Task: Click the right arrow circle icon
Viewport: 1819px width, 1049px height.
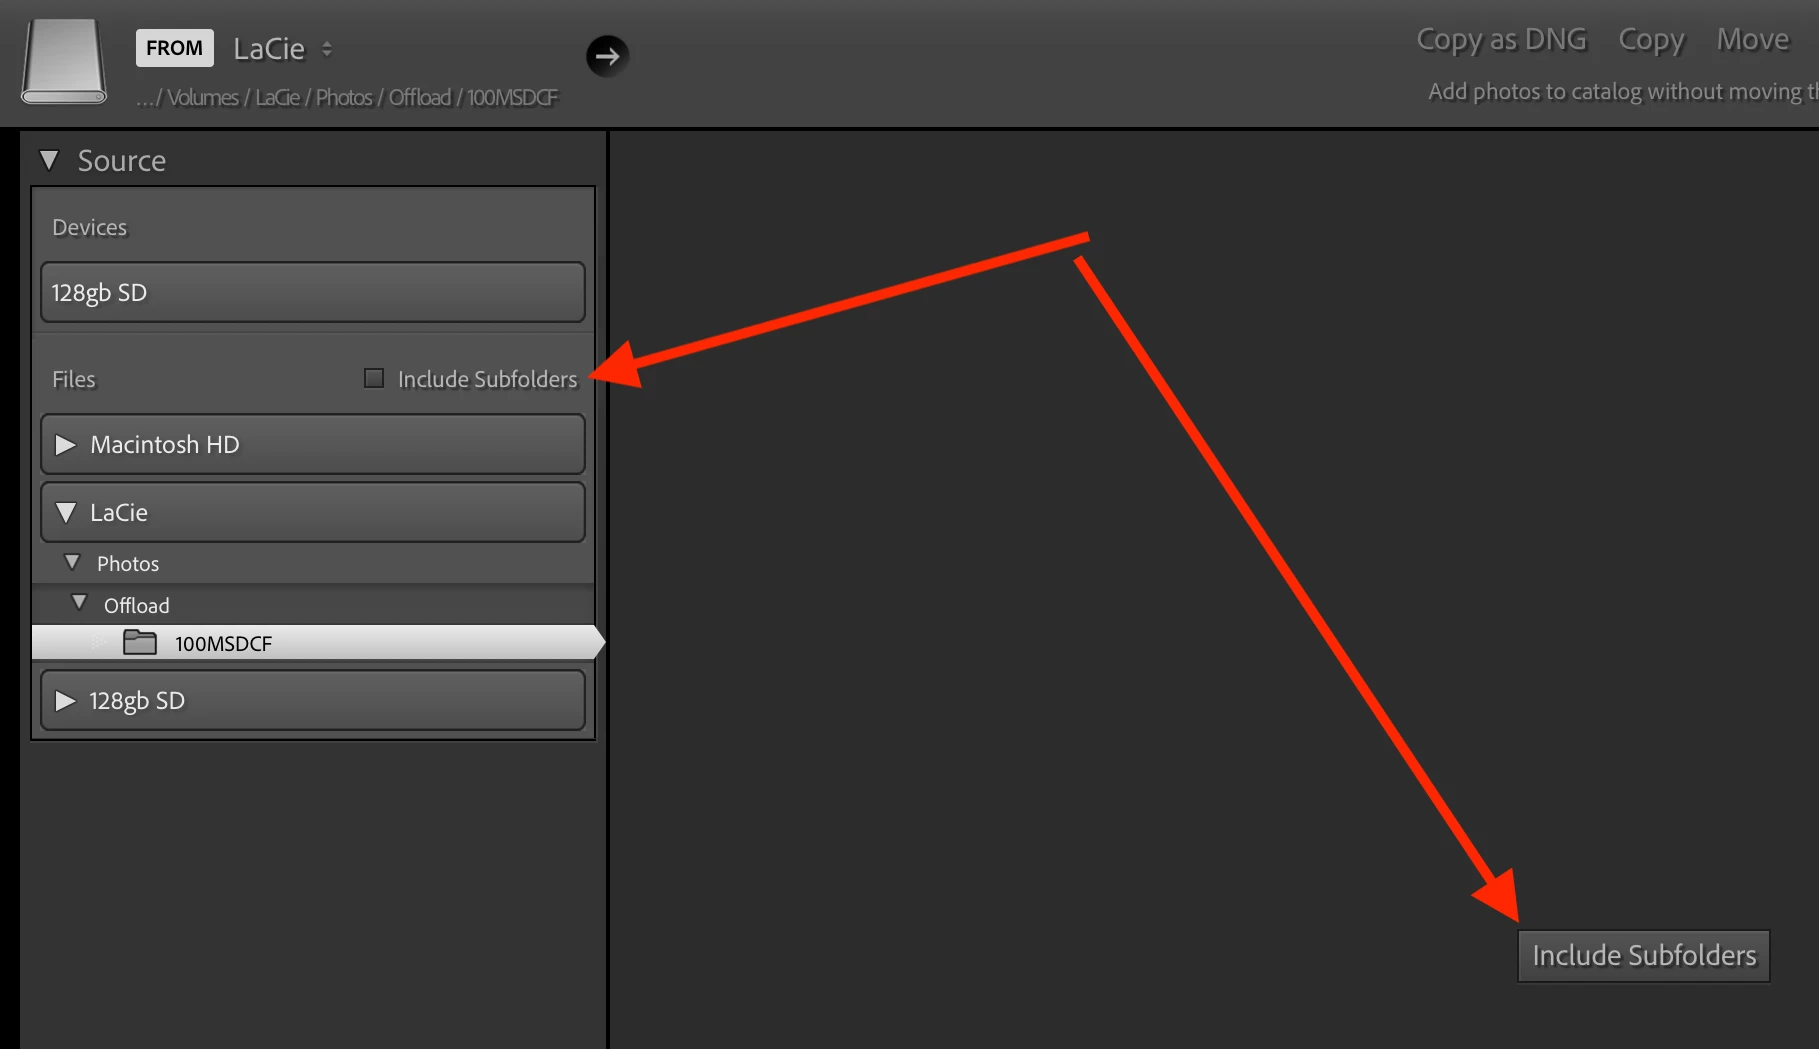Action: [607, 56]
